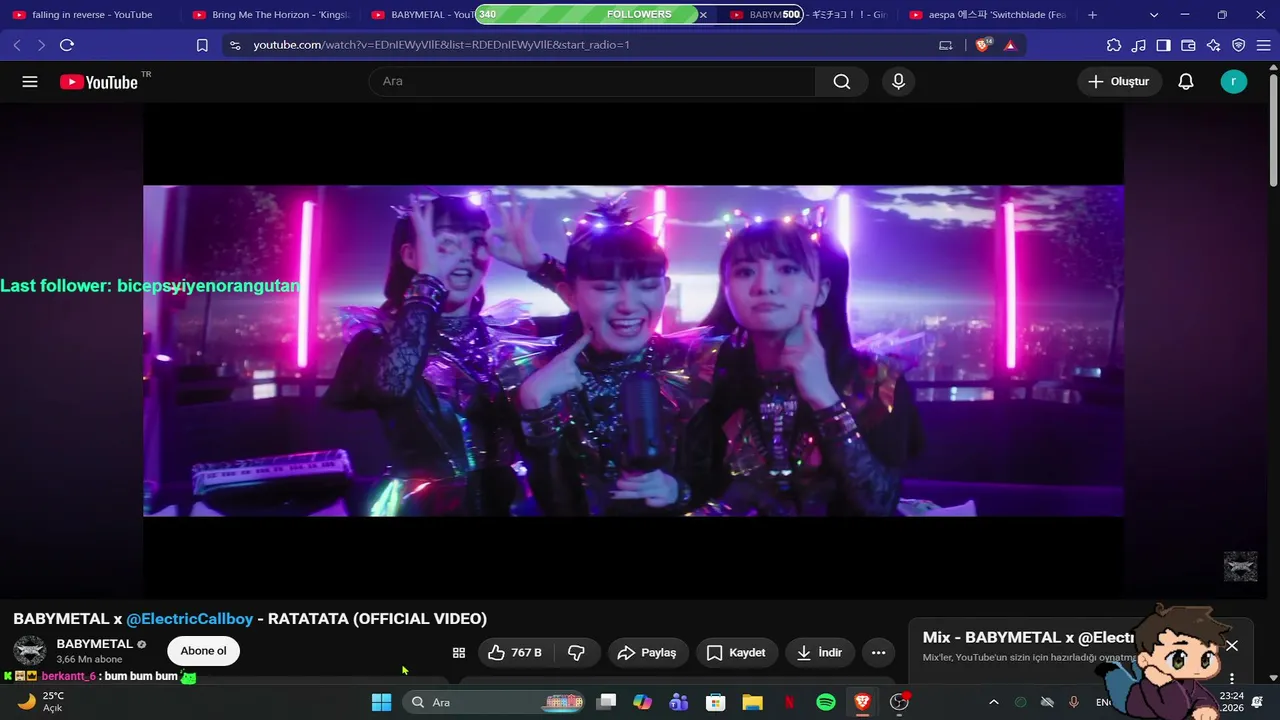Viewport: 1280px width, 720px height.
Task: Open the browser extensions puzzle icon
Action: (x=1114, y=45)
